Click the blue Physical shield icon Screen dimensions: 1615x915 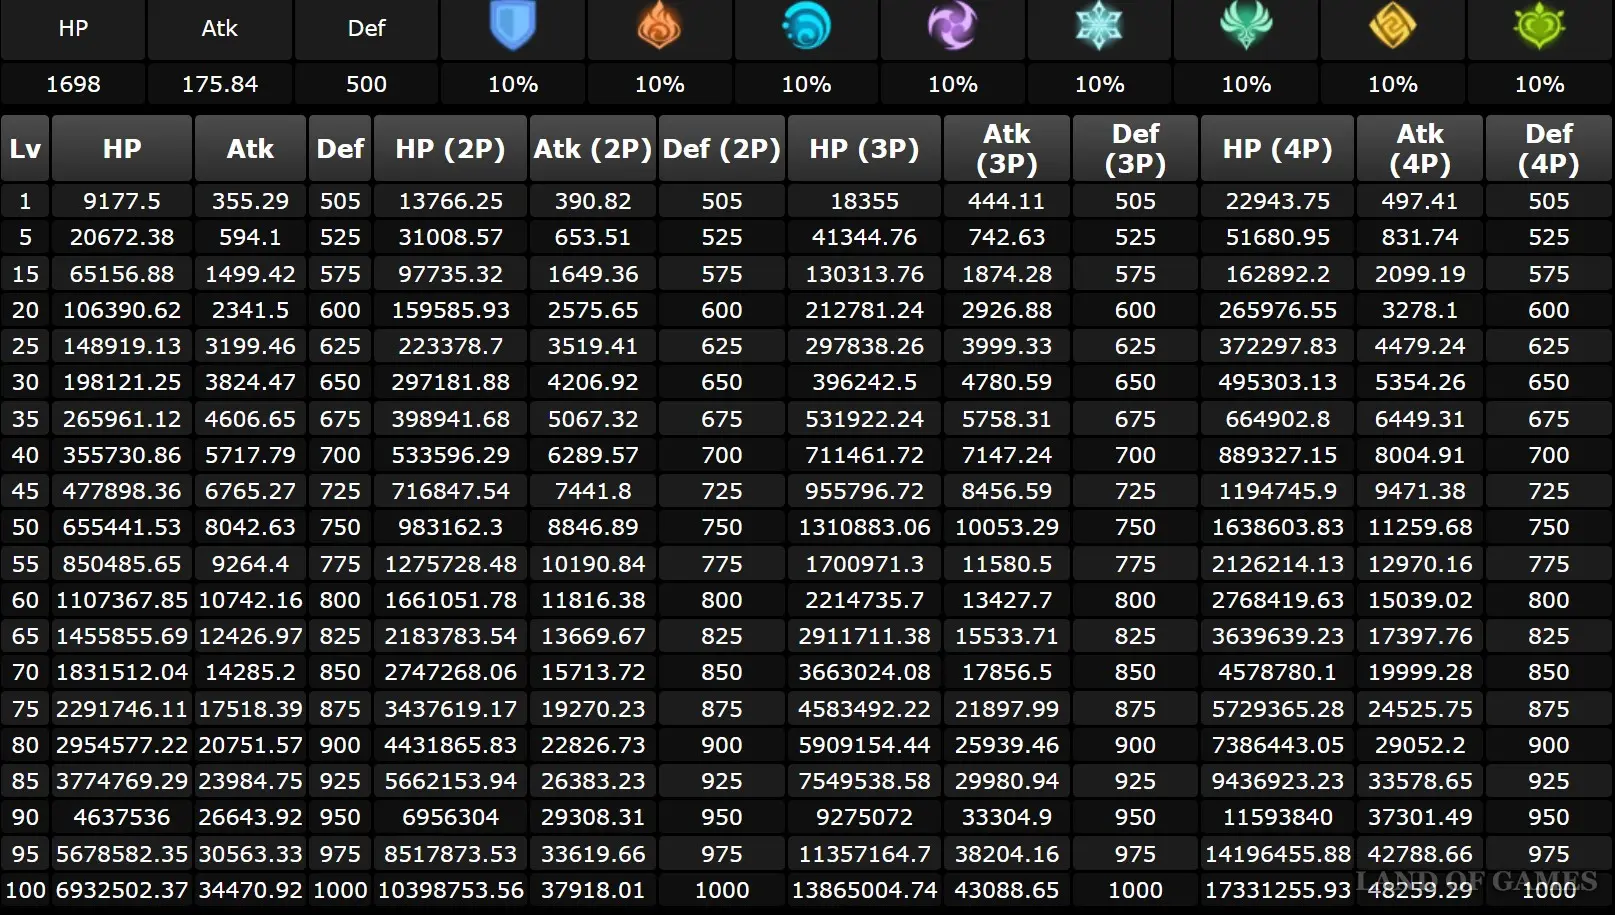click(x=513, y=26)
